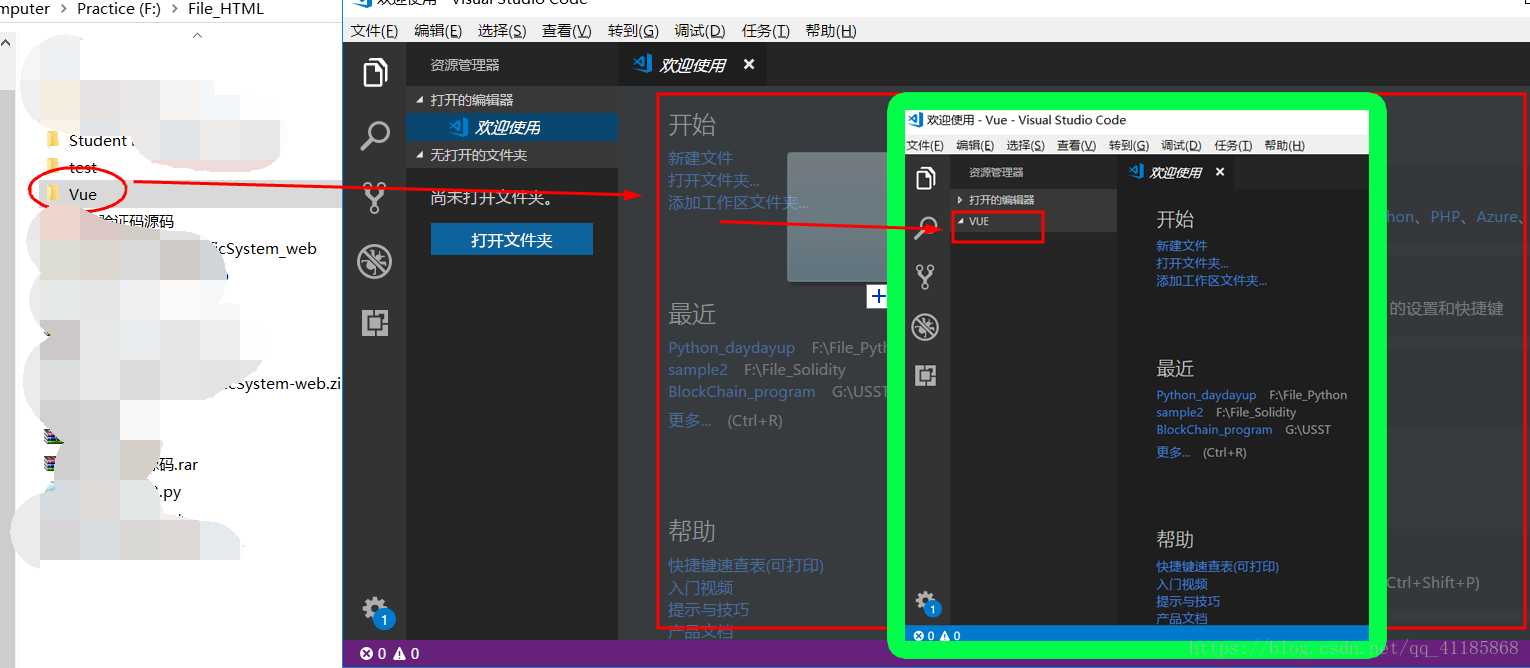Close the 欢迎使用 tab in inset Vue window
The width and height of the screenshot is (1530, 668).
(x=1220, y=172)
